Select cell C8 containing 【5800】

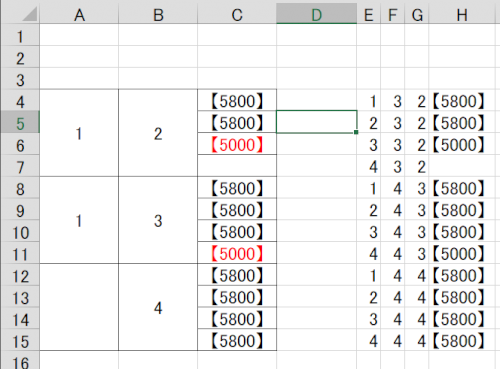pos(237,188)
